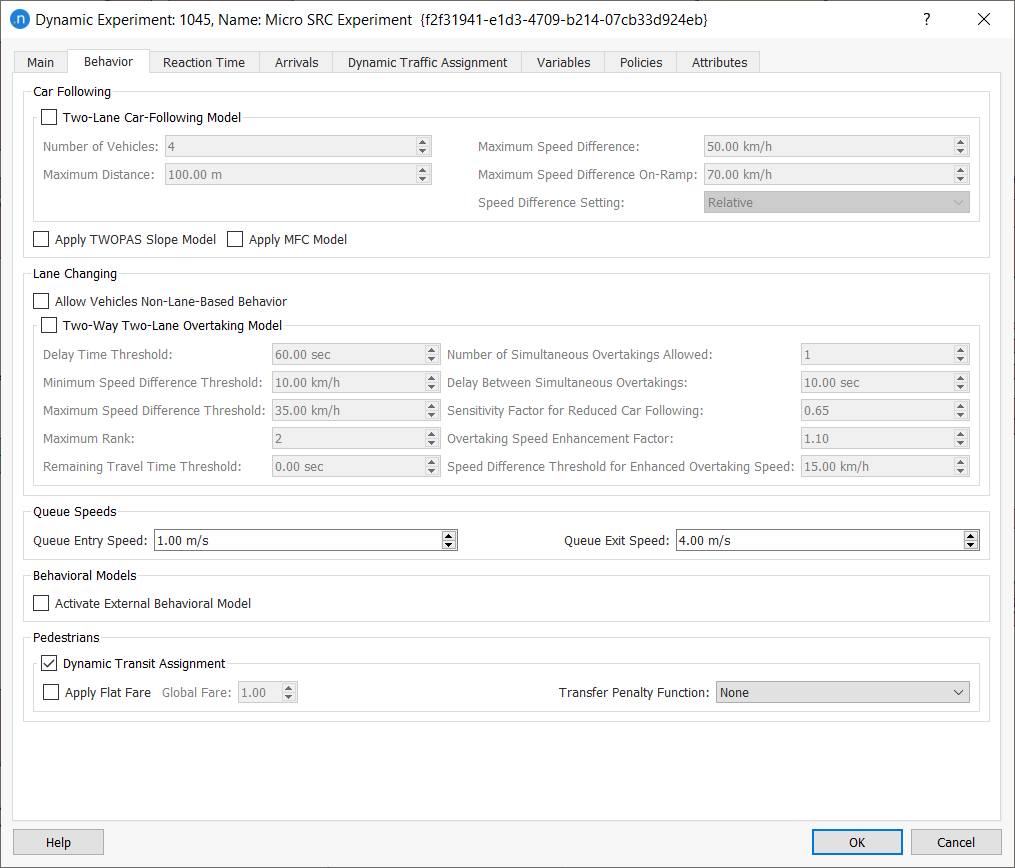1015x868 pixels.
Task: Enable Allow Vehicles Non-Lane-Based Behavior
Action: click(41, 301)
